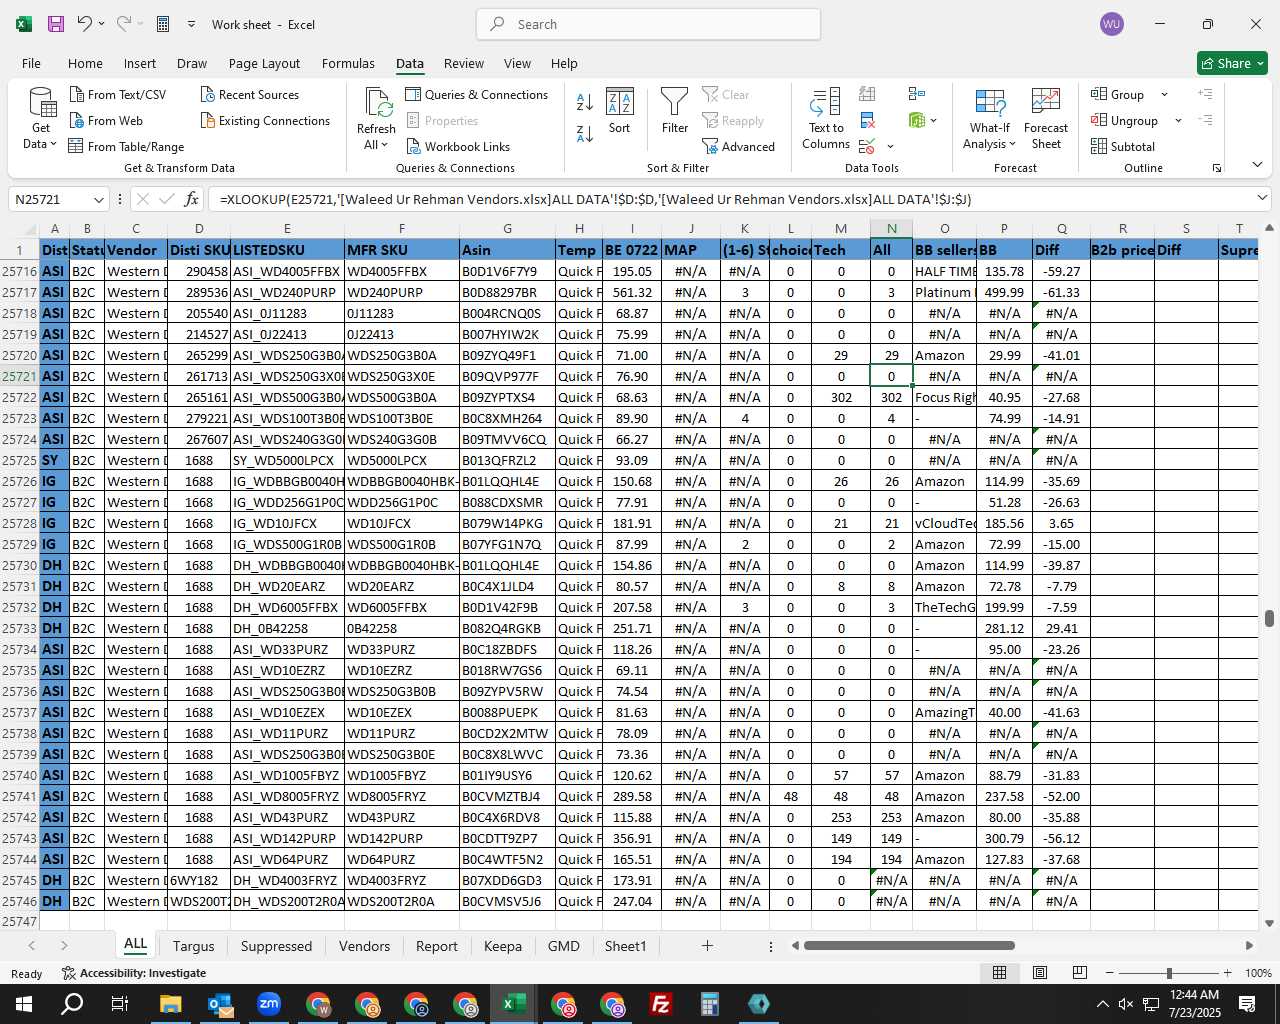Open Accessibility: Investigate in status bar
Image resolution: width=1280 pixels, height=1024 pixels.
(134, 973)
